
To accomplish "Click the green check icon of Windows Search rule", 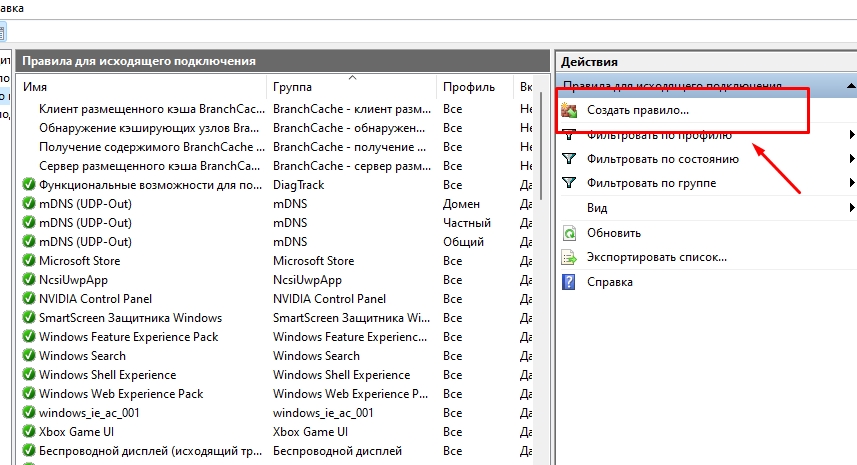I will point(29,356).
